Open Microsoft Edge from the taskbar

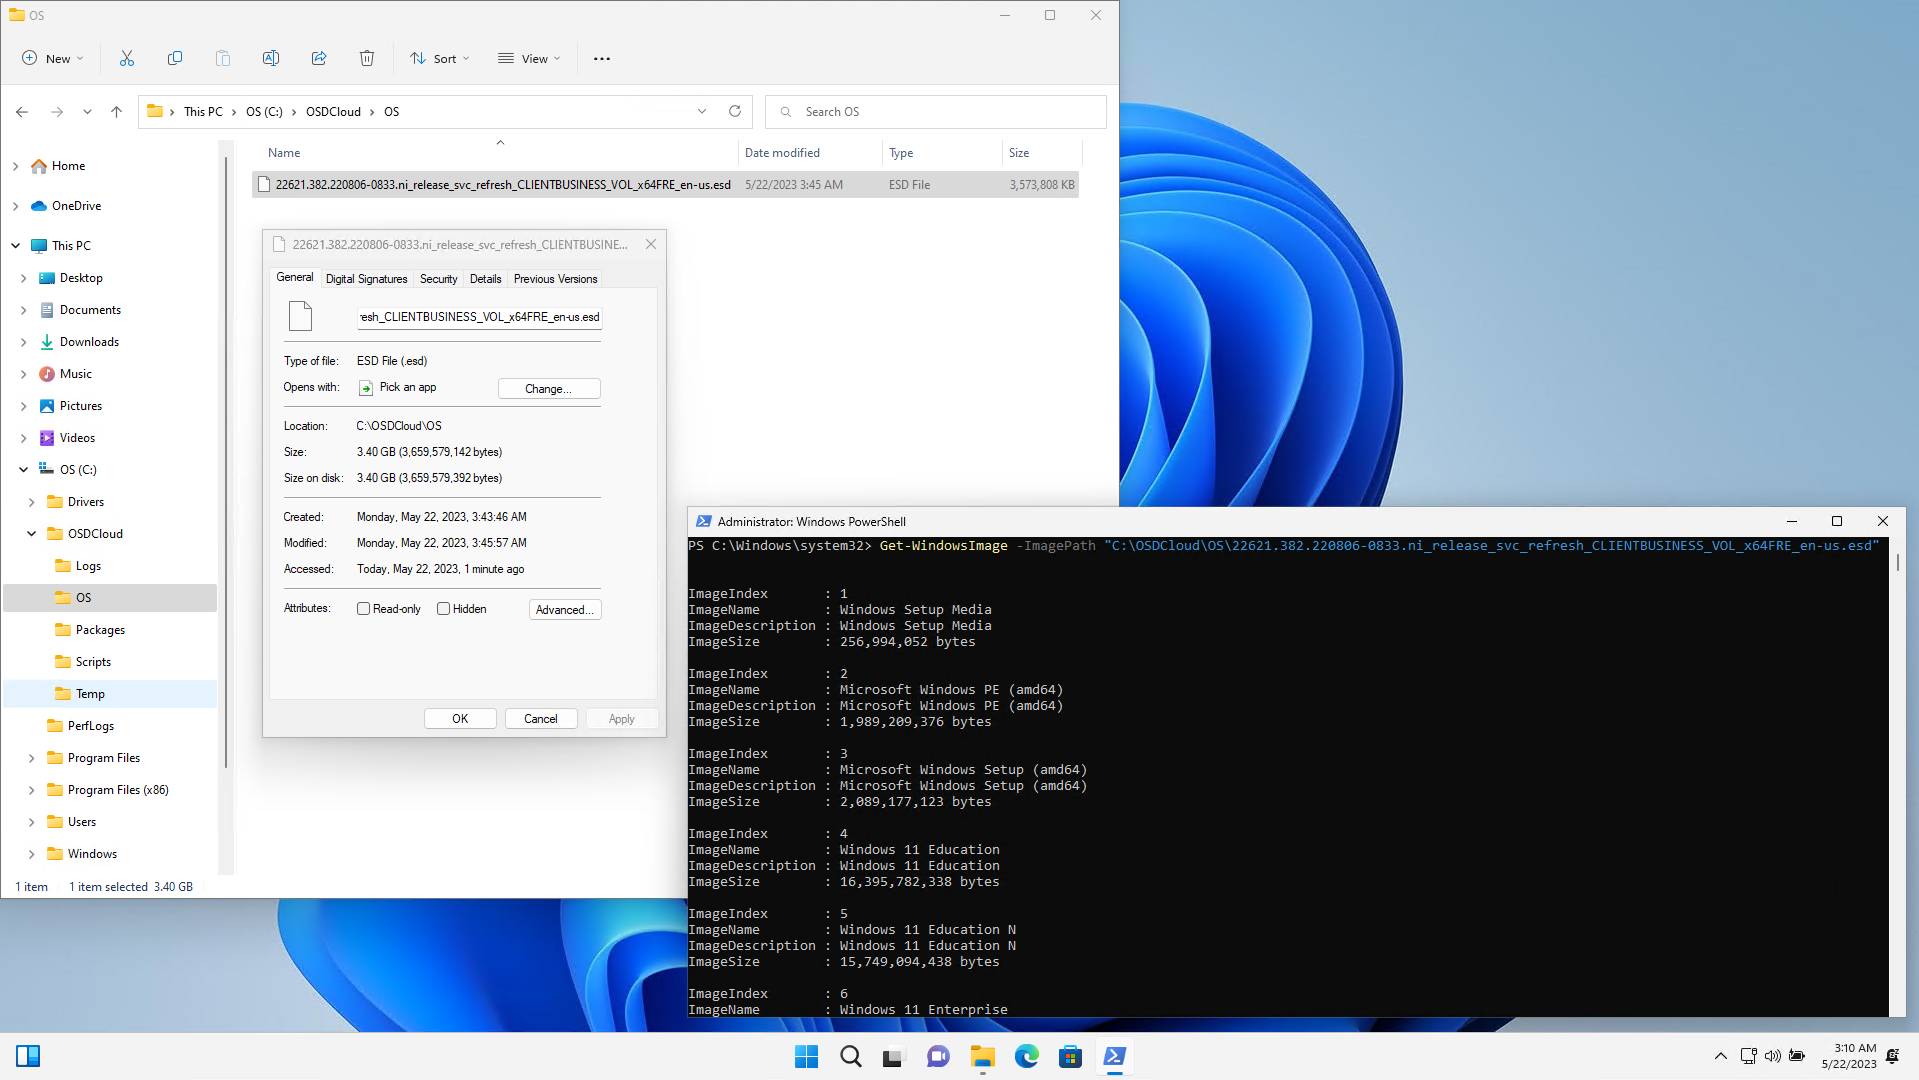pyautogui.click(x=1026, y=1056)
